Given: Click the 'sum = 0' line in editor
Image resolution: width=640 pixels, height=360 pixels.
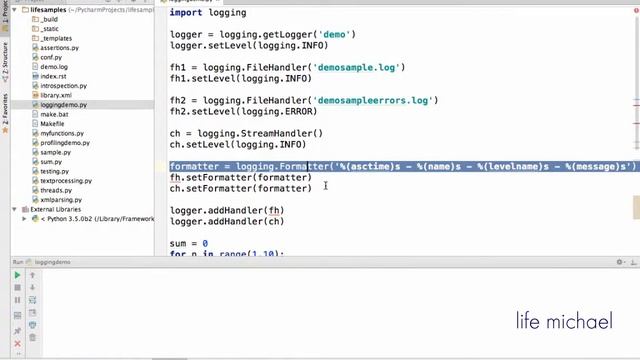Looking at the screenshot, I should 189,244.
